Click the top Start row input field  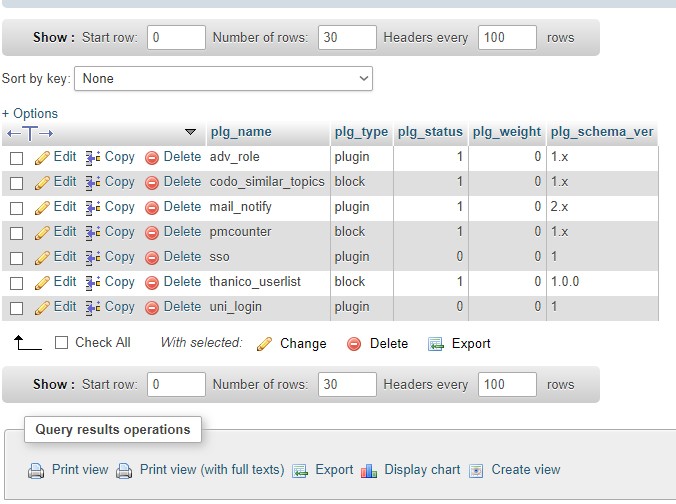coord(176,38)
